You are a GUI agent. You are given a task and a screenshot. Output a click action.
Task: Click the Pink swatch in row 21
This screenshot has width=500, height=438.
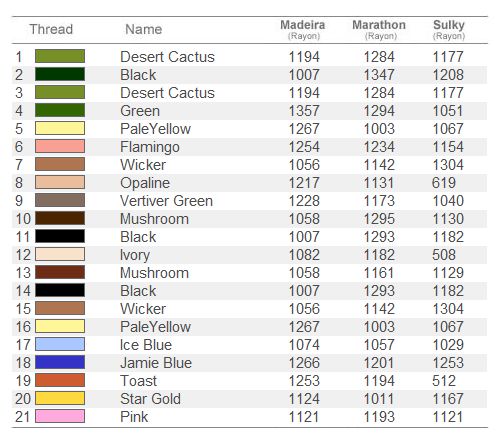[x=60, y=416]
